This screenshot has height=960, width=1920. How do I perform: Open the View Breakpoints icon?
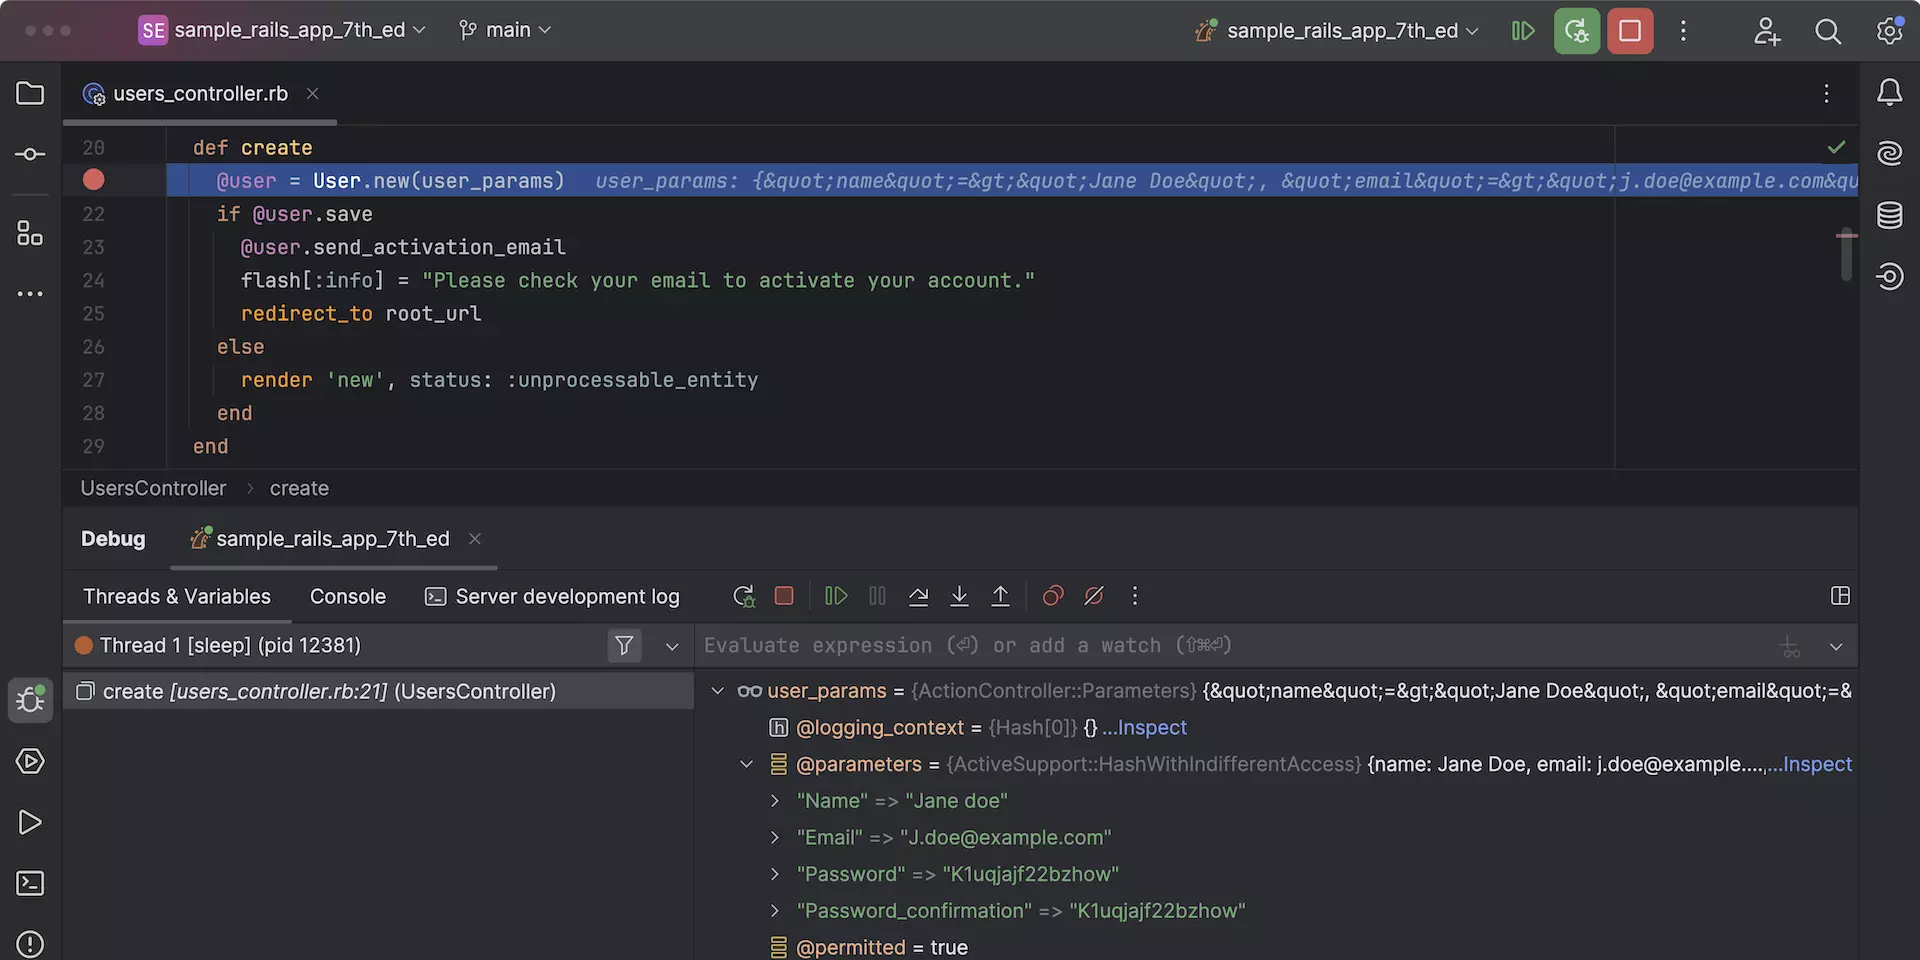click(x=1053, y=596)
